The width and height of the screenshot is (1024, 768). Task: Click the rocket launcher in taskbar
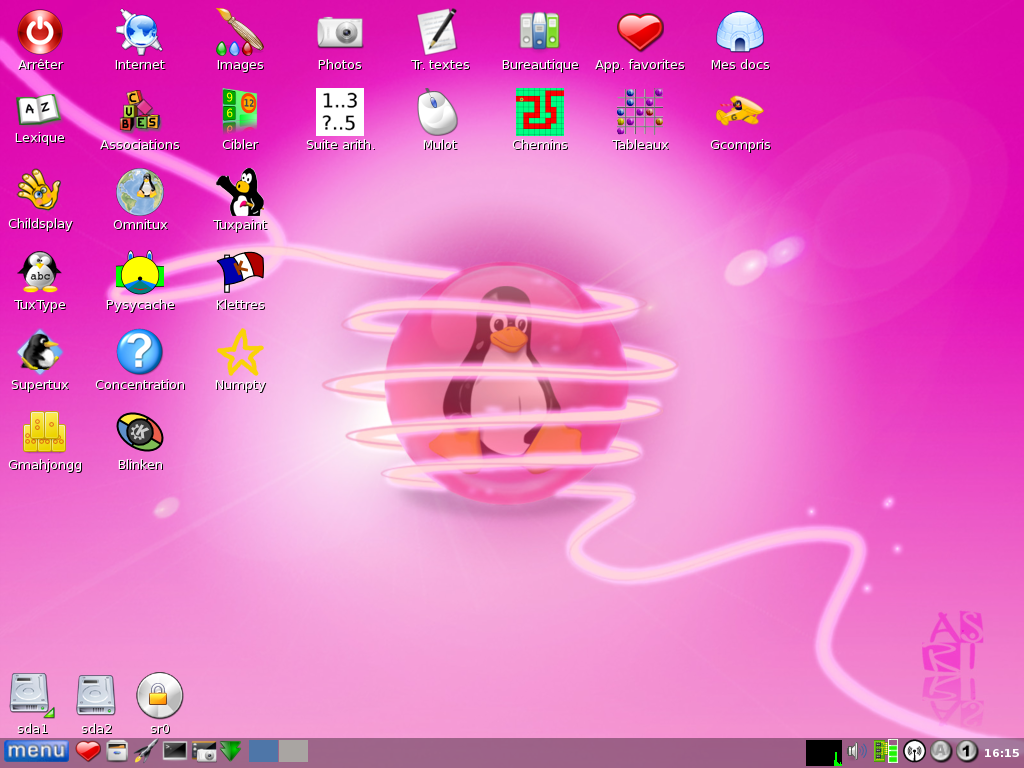coord(145,751)
